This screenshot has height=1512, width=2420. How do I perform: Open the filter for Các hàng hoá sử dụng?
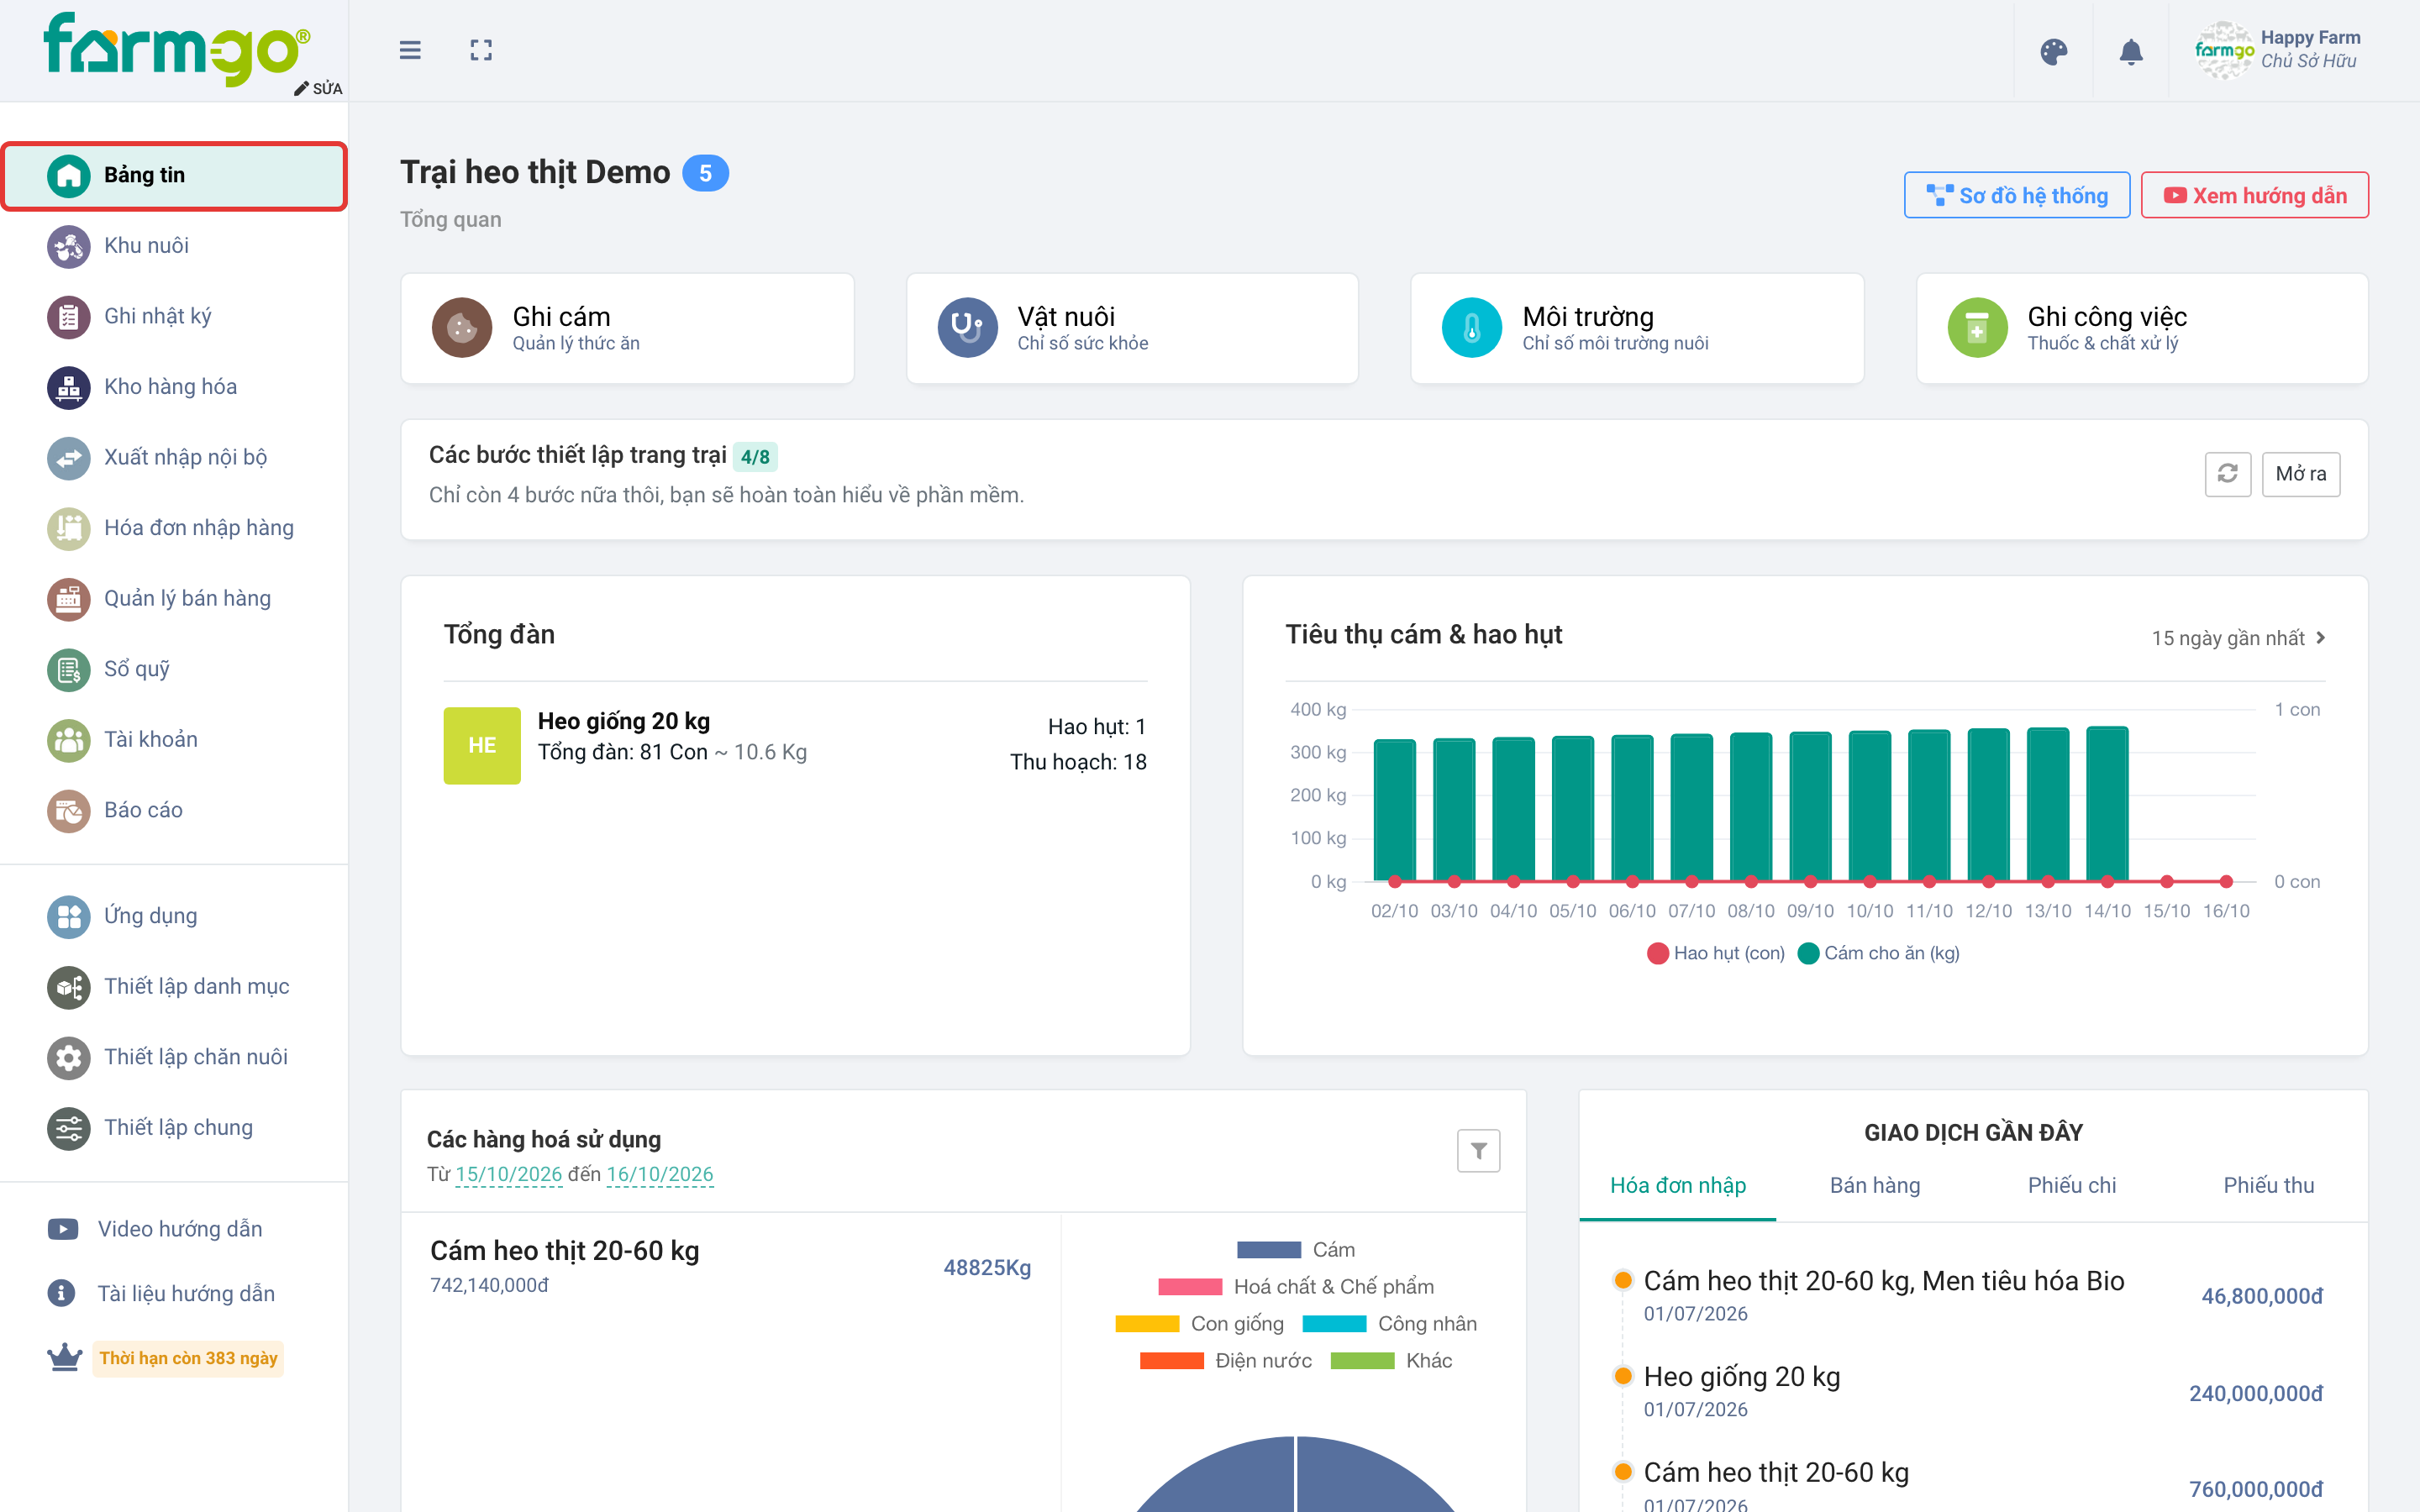pos(1478,1150)
